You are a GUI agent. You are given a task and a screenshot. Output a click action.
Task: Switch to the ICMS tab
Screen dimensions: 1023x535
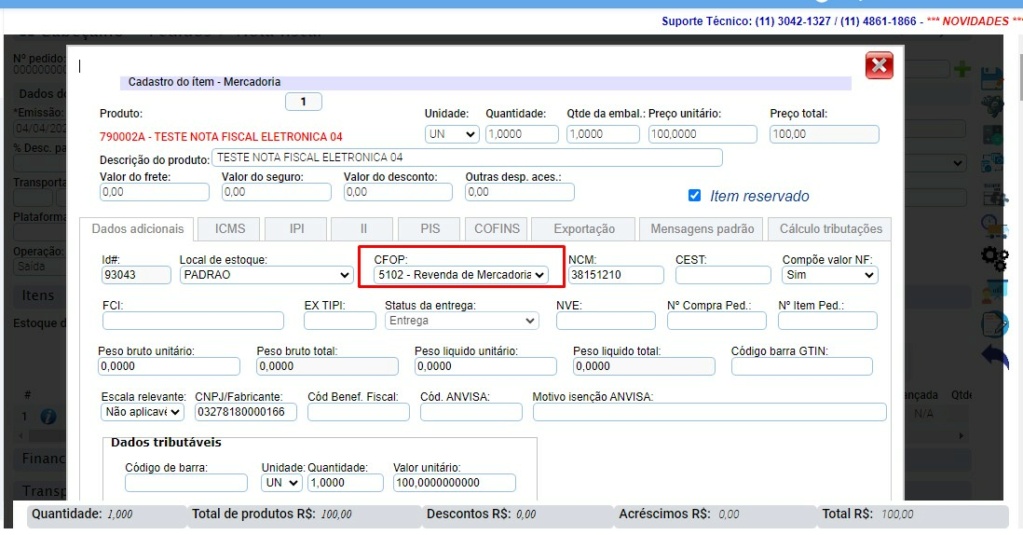230,229
